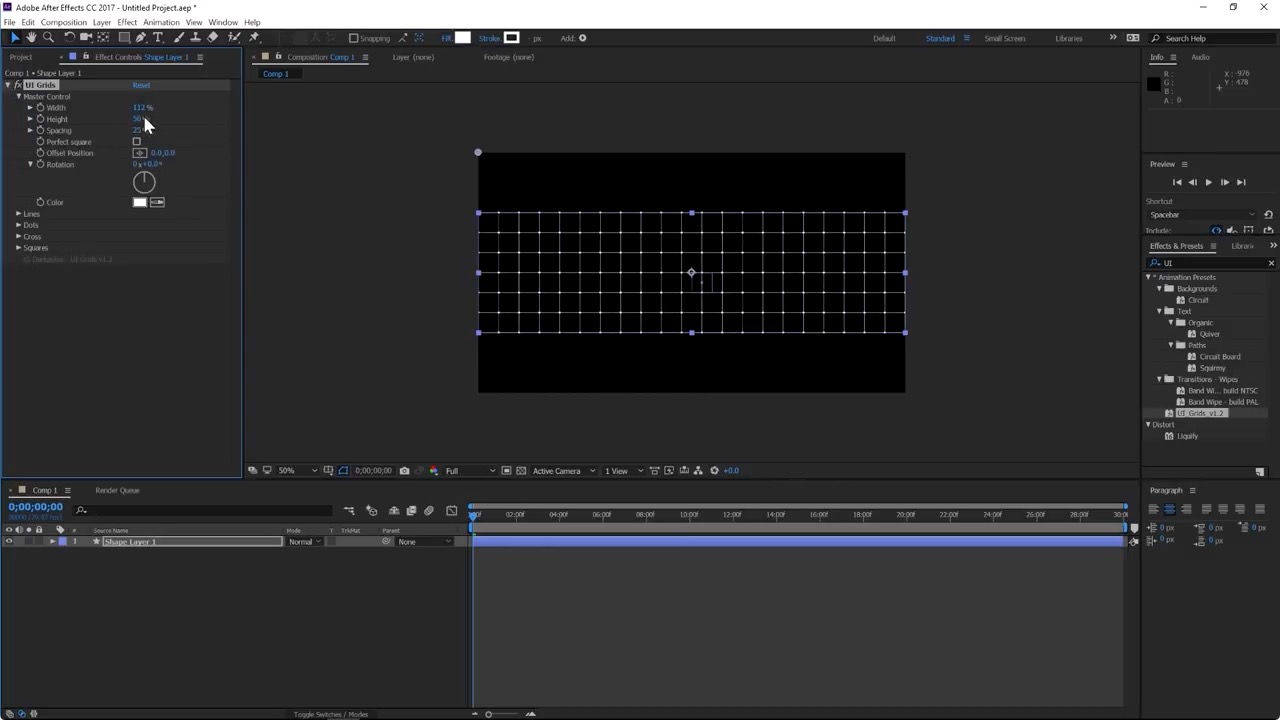Open the Render Queue panel
Image resolution: width=1280 pixels, height=720 pixels.
(117, 490)
